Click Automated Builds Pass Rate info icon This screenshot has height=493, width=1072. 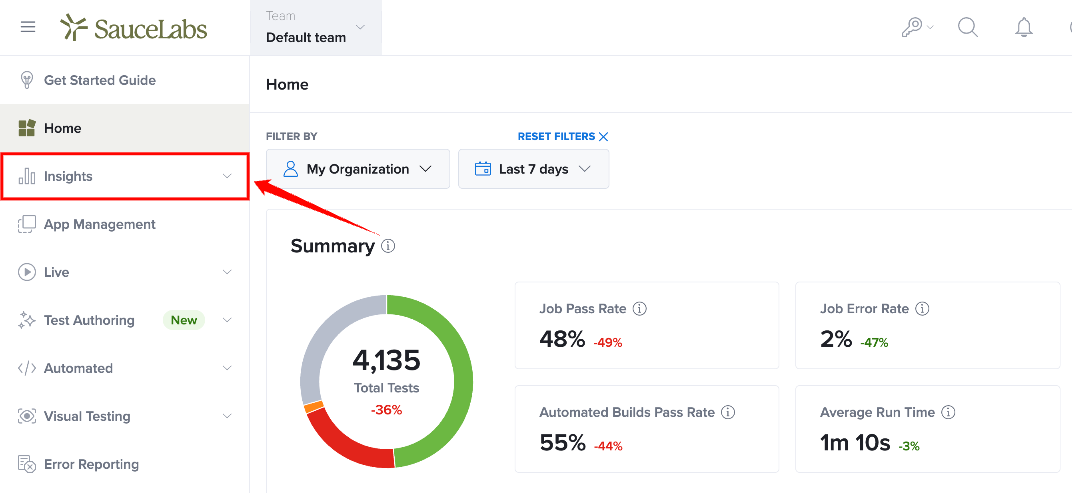click(728, 413)
